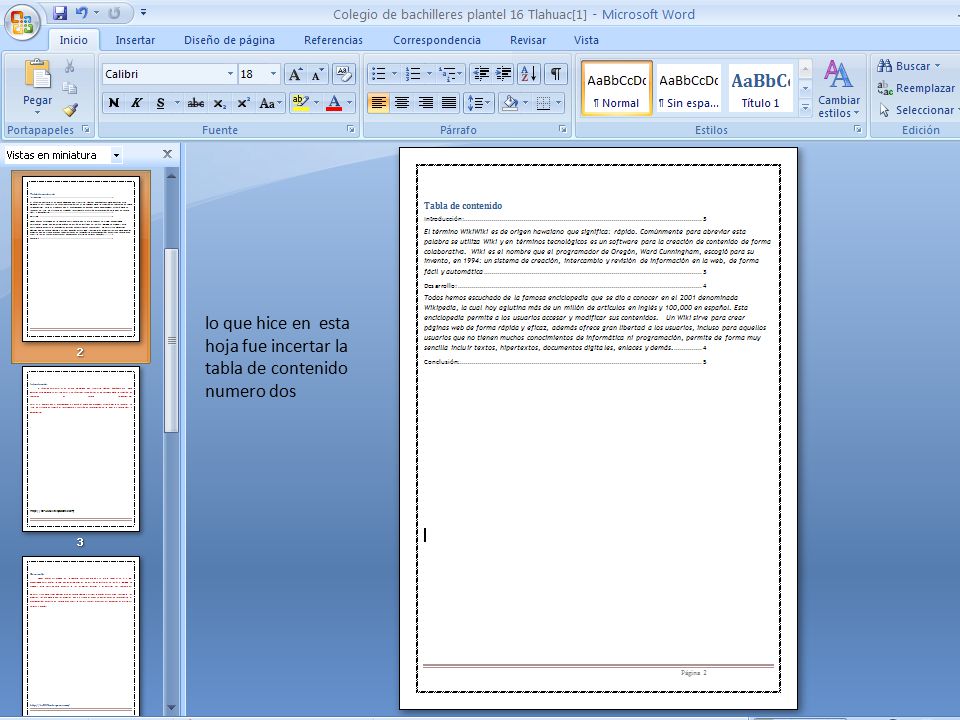Viewport: 960px width, 720px height.
Task: Open the Referencias tab
Action: [x=333, y=40]
